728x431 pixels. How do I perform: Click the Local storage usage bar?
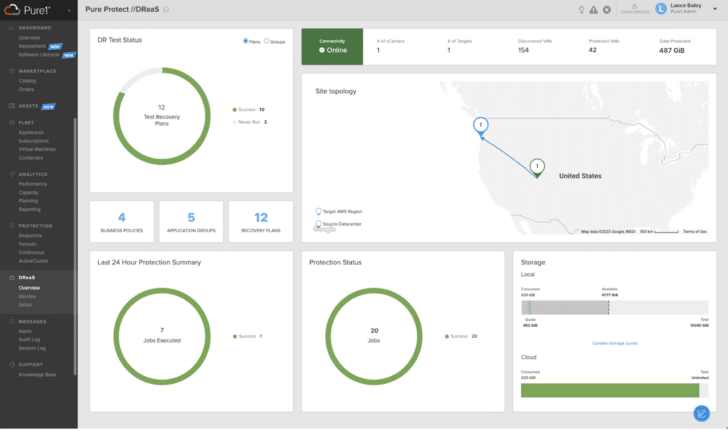tap(615, 307)
